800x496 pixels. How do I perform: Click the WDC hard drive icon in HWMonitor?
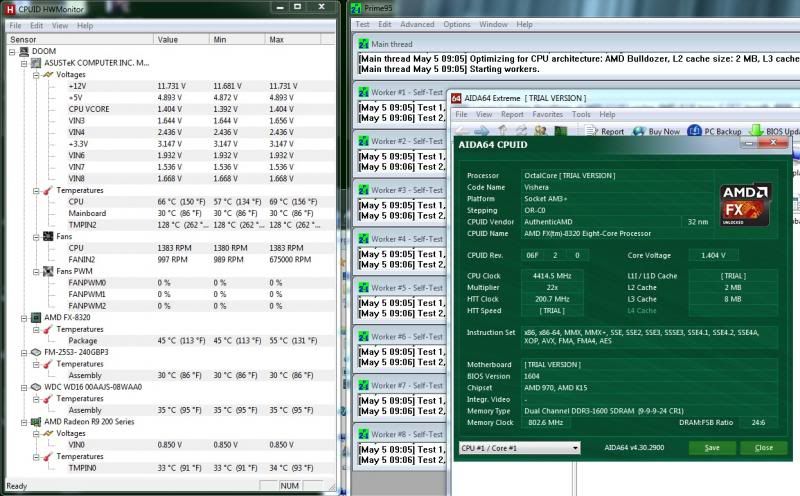(x=36, y=387)
